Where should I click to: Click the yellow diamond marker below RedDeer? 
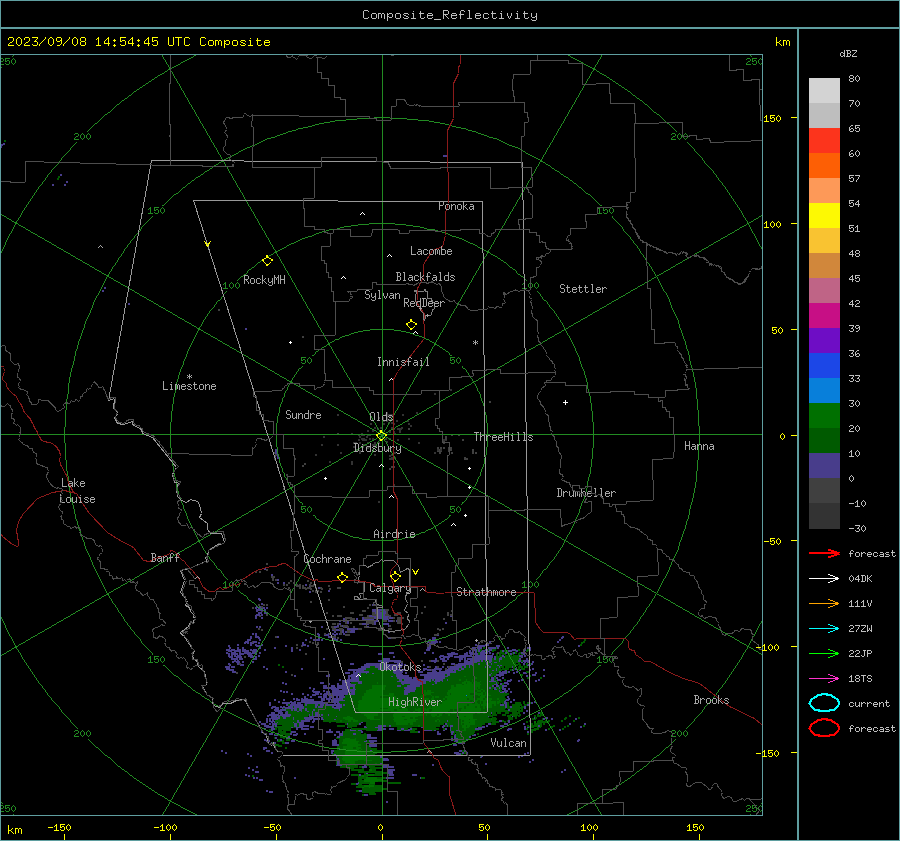tap(411, 325)
